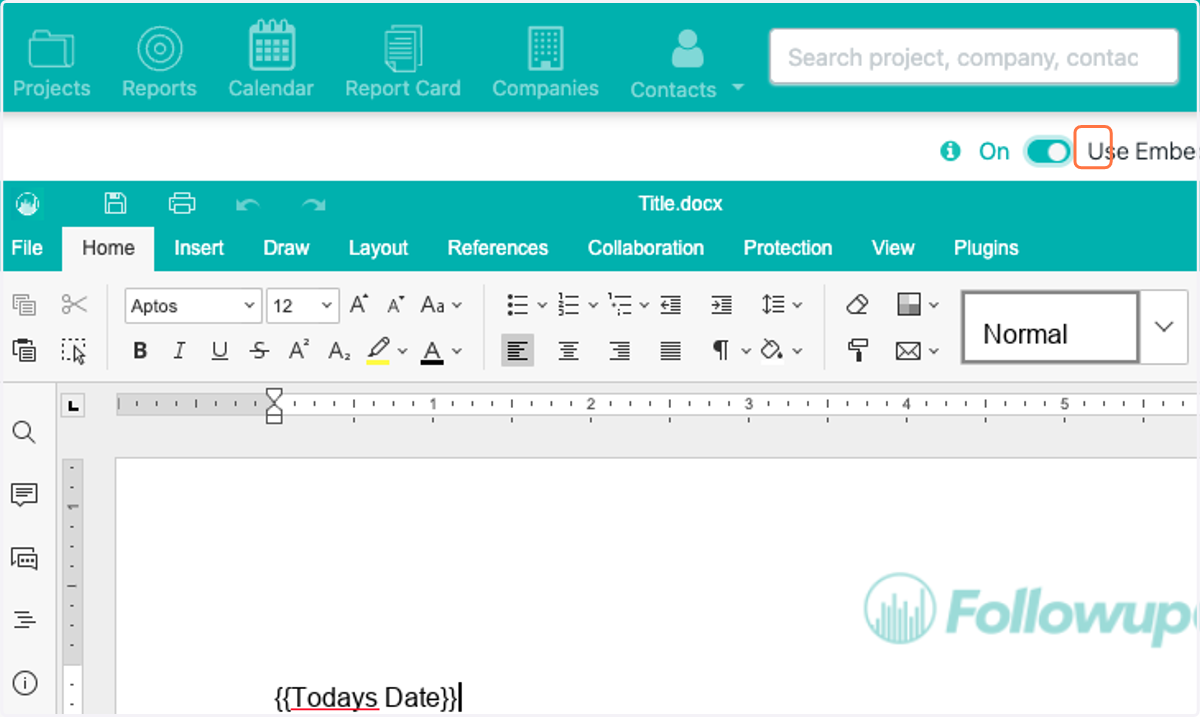Viewport: 1200px width, 717px height.
Task: Toggle strikethrough formatting
Action: (x=259, y=350)
